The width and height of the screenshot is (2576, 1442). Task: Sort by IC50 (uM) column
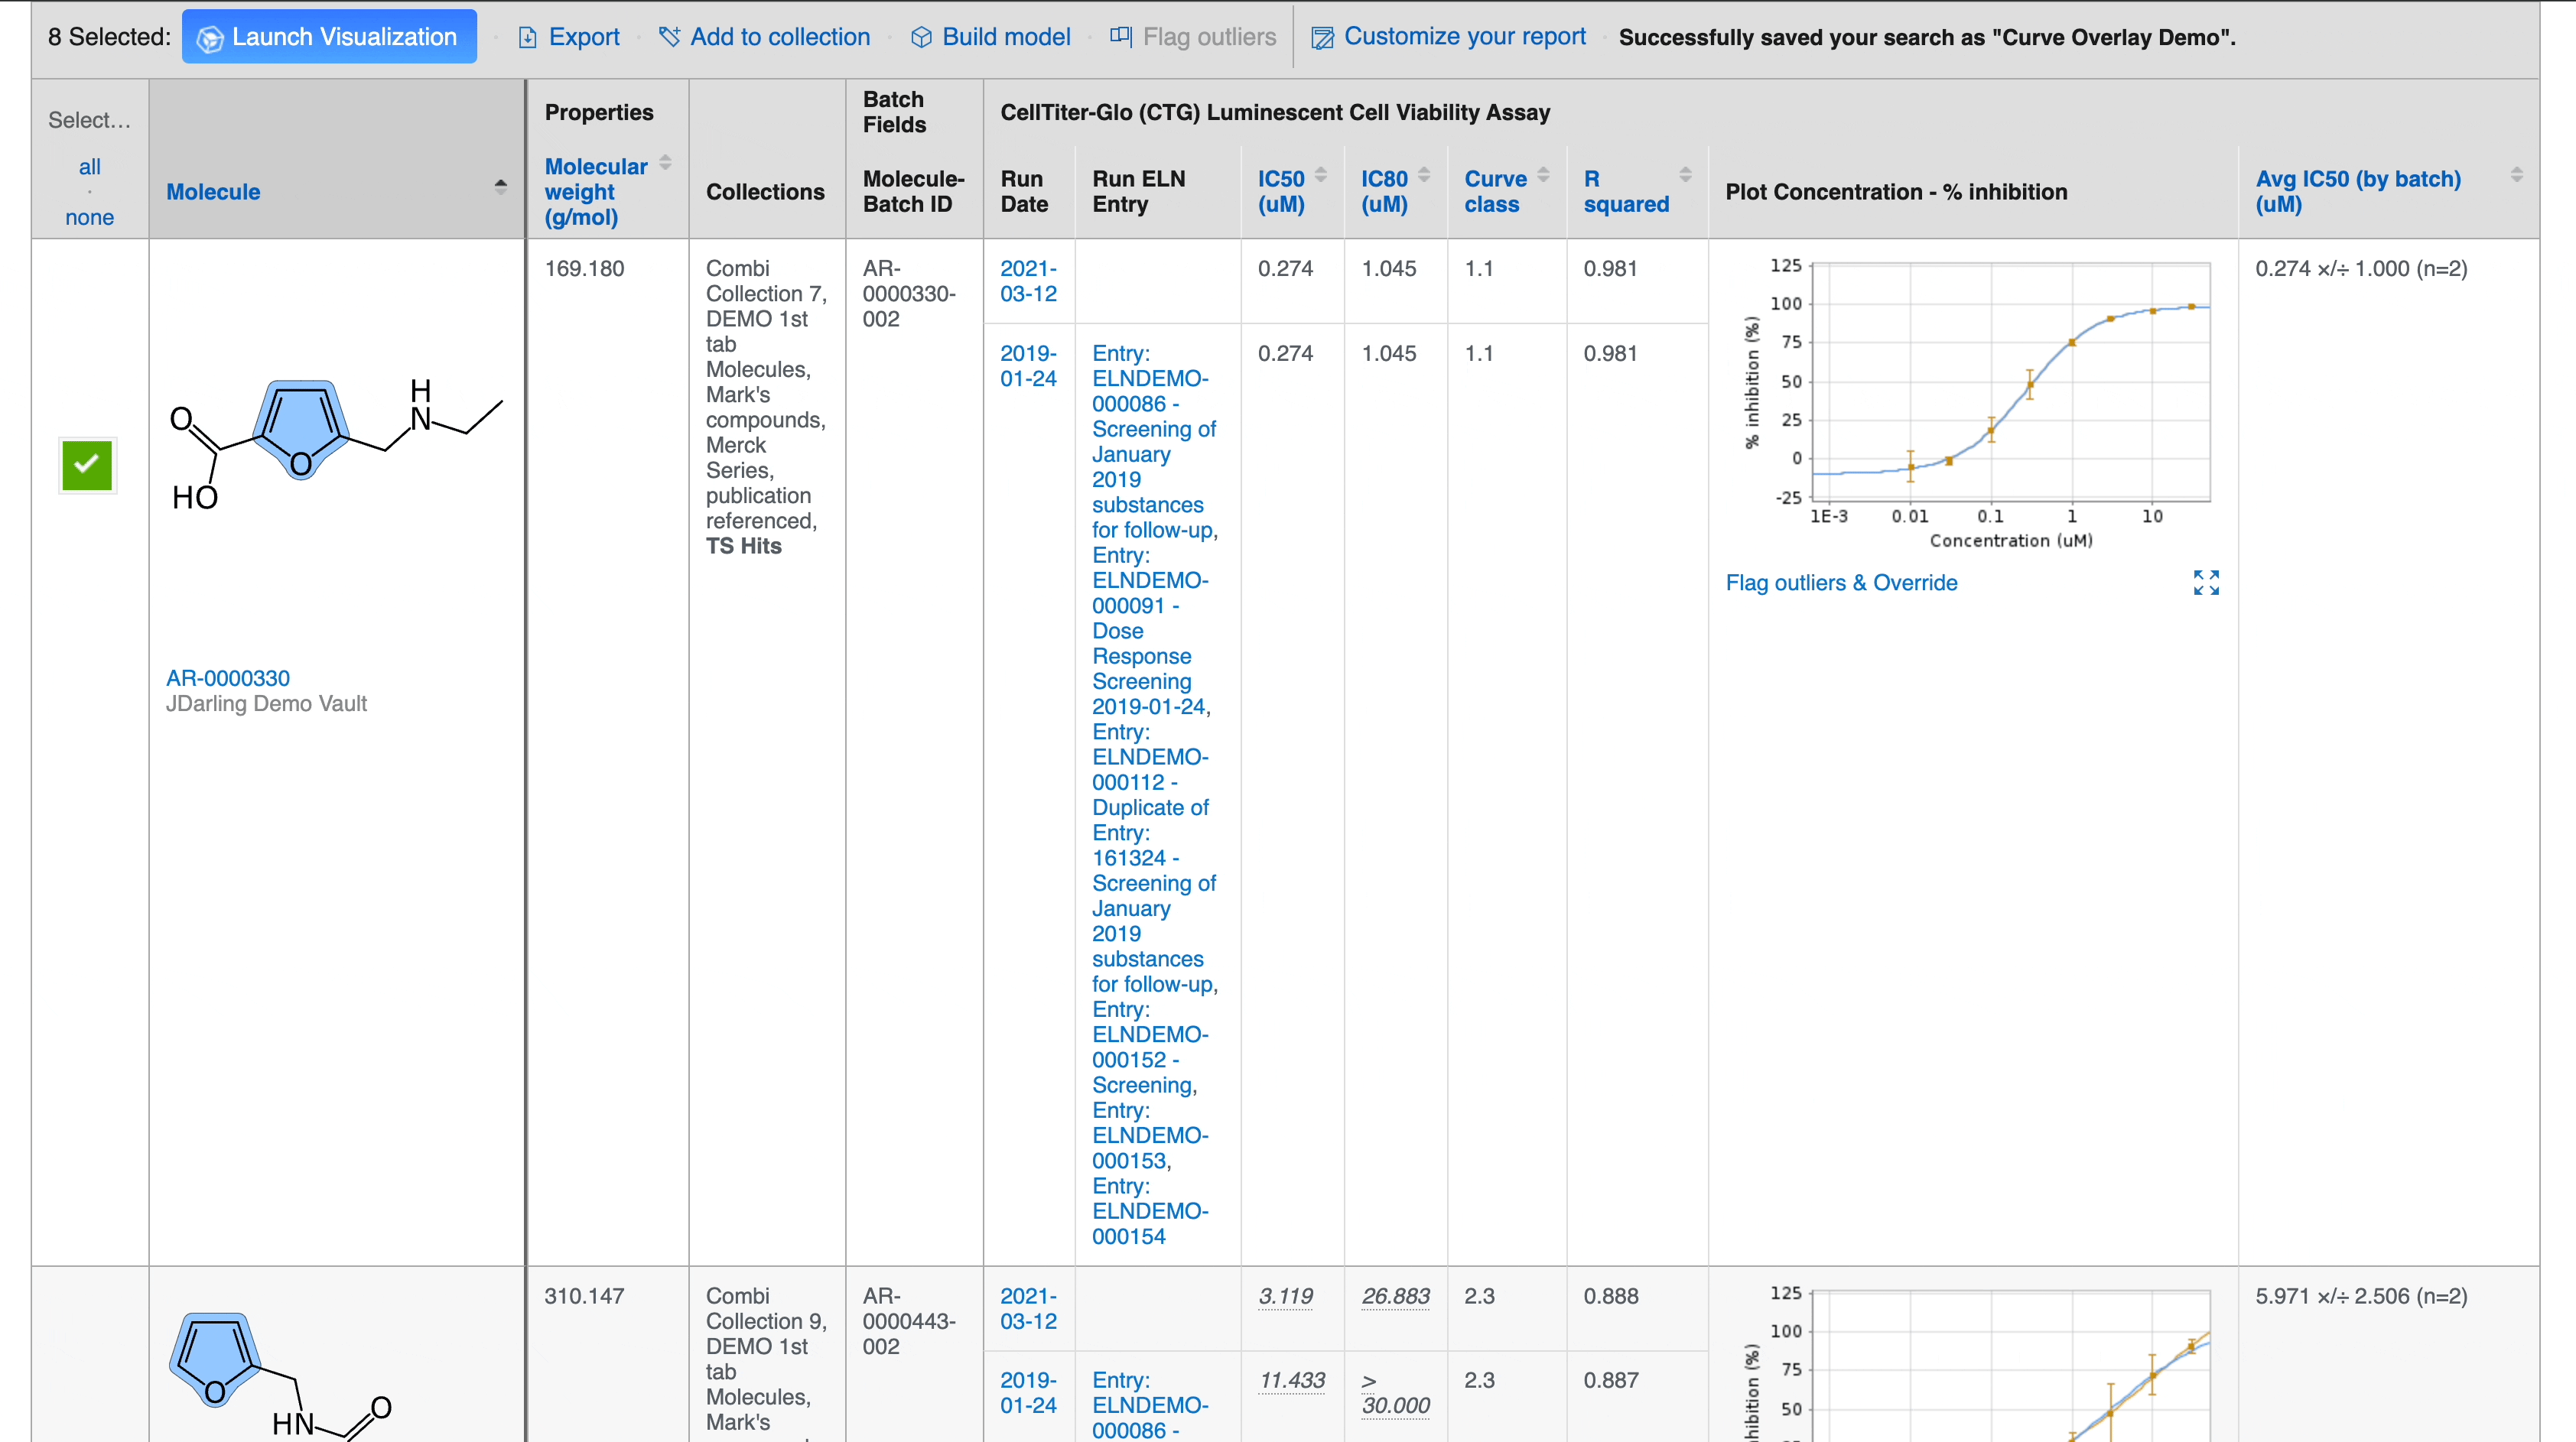[x=1281, y=191]
